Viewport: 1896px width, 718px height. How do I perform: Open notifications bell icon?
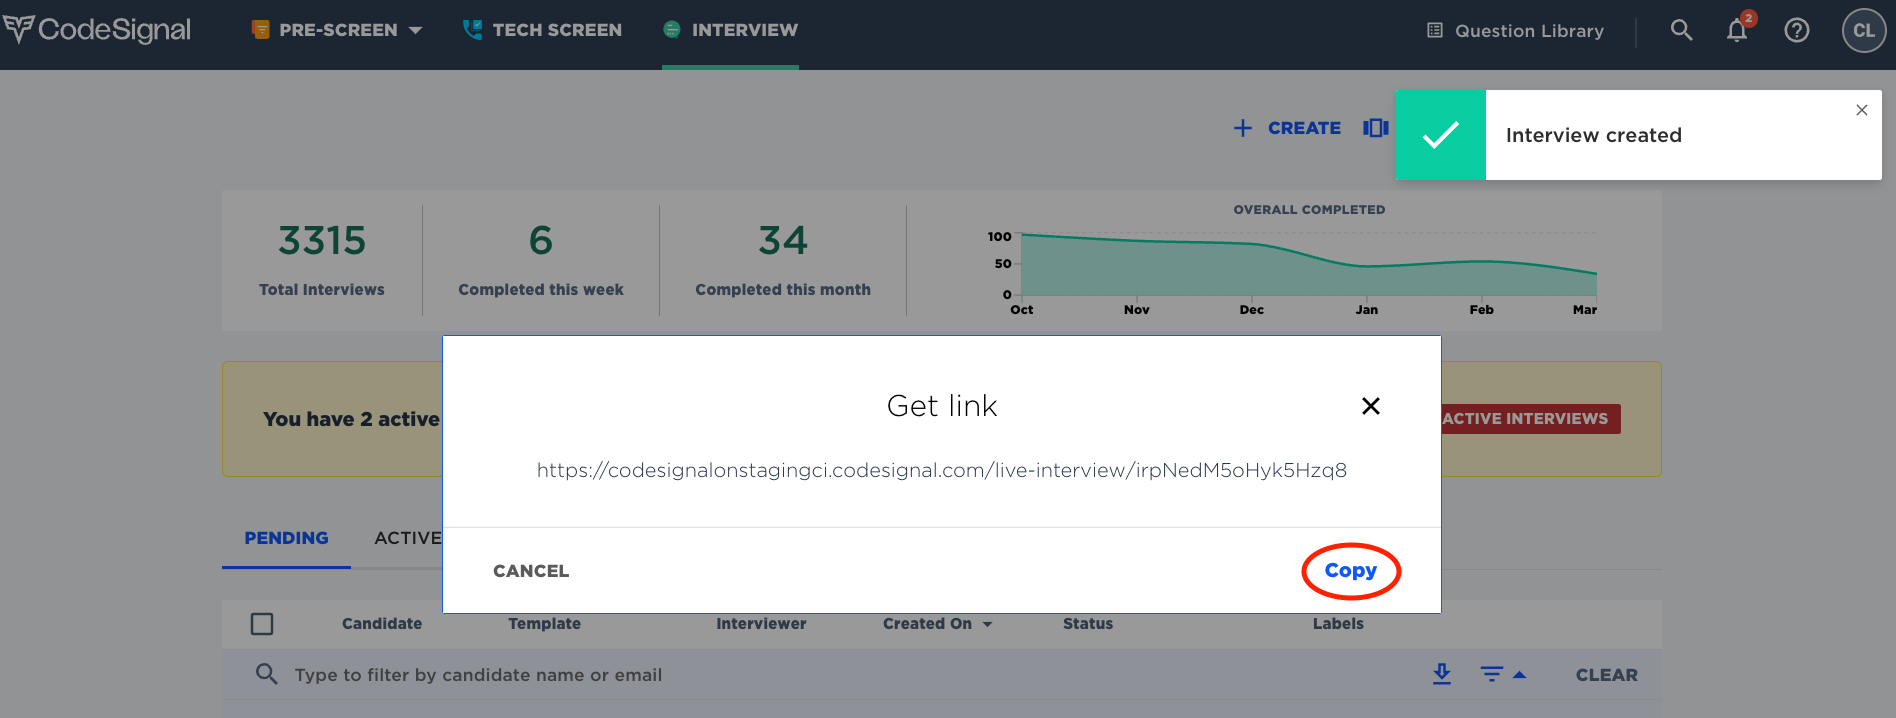(x=1738, y=31)
